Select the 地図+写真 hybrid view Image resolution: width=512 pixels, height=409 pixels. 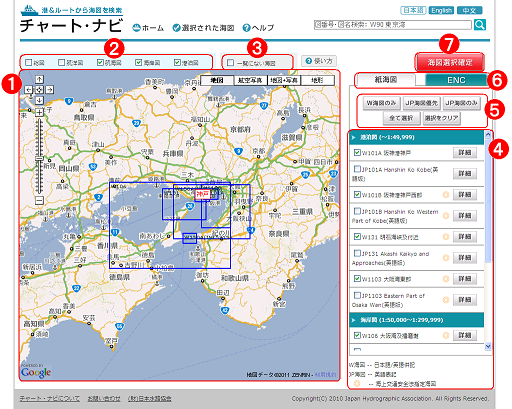pos(284,80)
